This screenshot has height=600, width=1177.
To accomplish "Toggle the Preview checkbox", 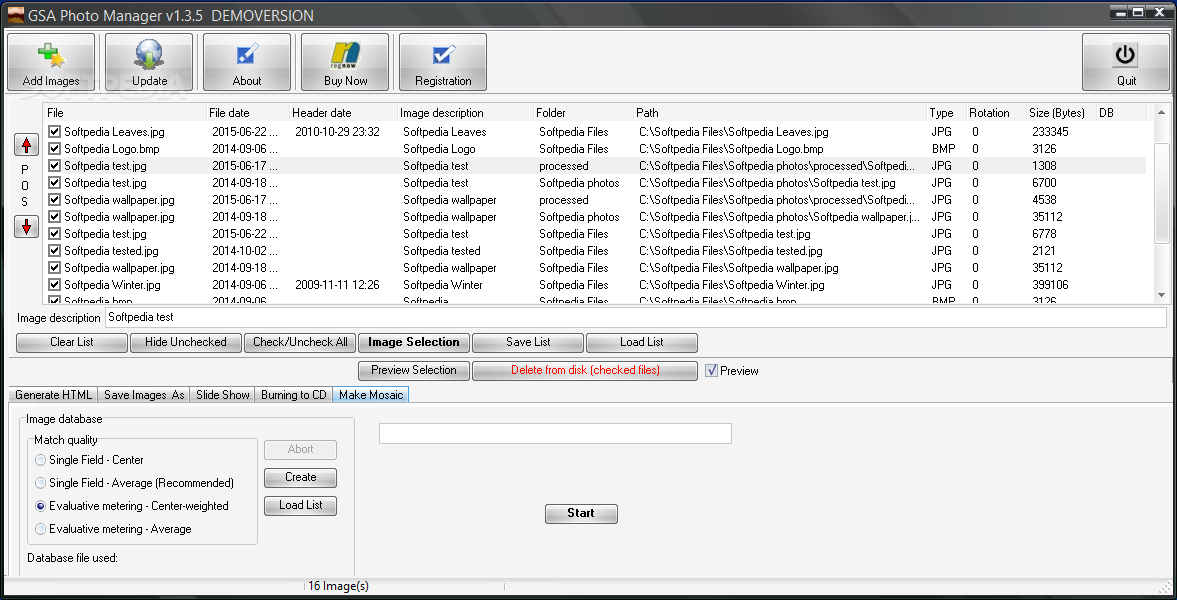I will [712, 370].
